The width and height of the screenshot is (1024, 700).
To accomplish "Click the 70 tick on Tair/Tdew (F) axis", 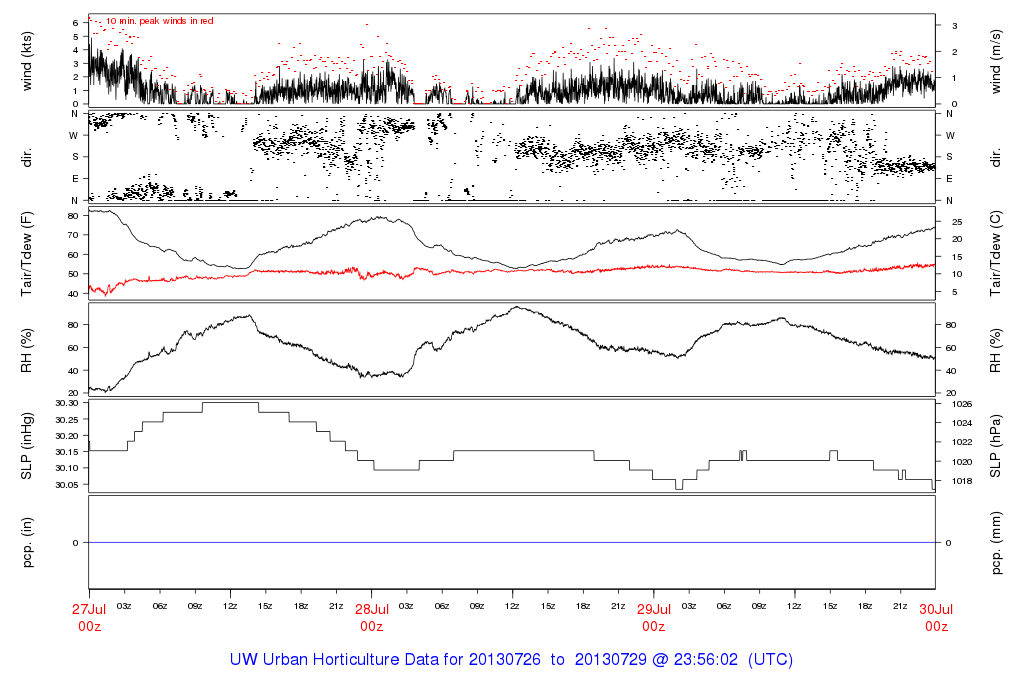I will point(73,235).
